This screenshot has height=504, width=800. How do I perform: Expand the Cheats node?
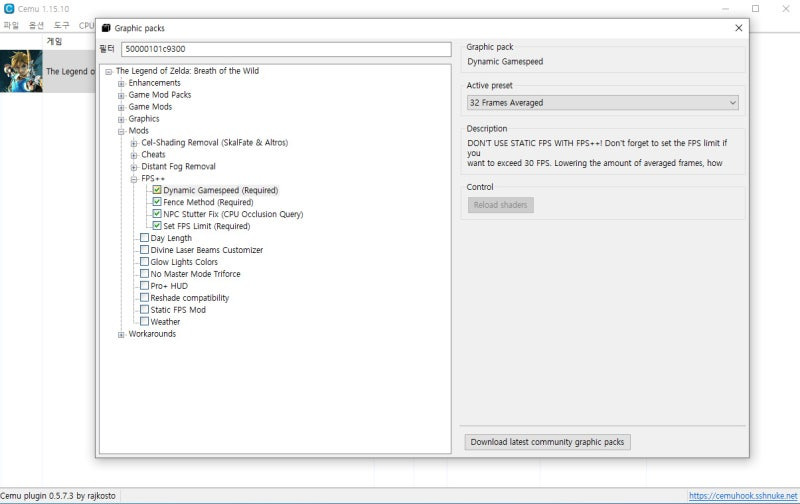[134, 155]
